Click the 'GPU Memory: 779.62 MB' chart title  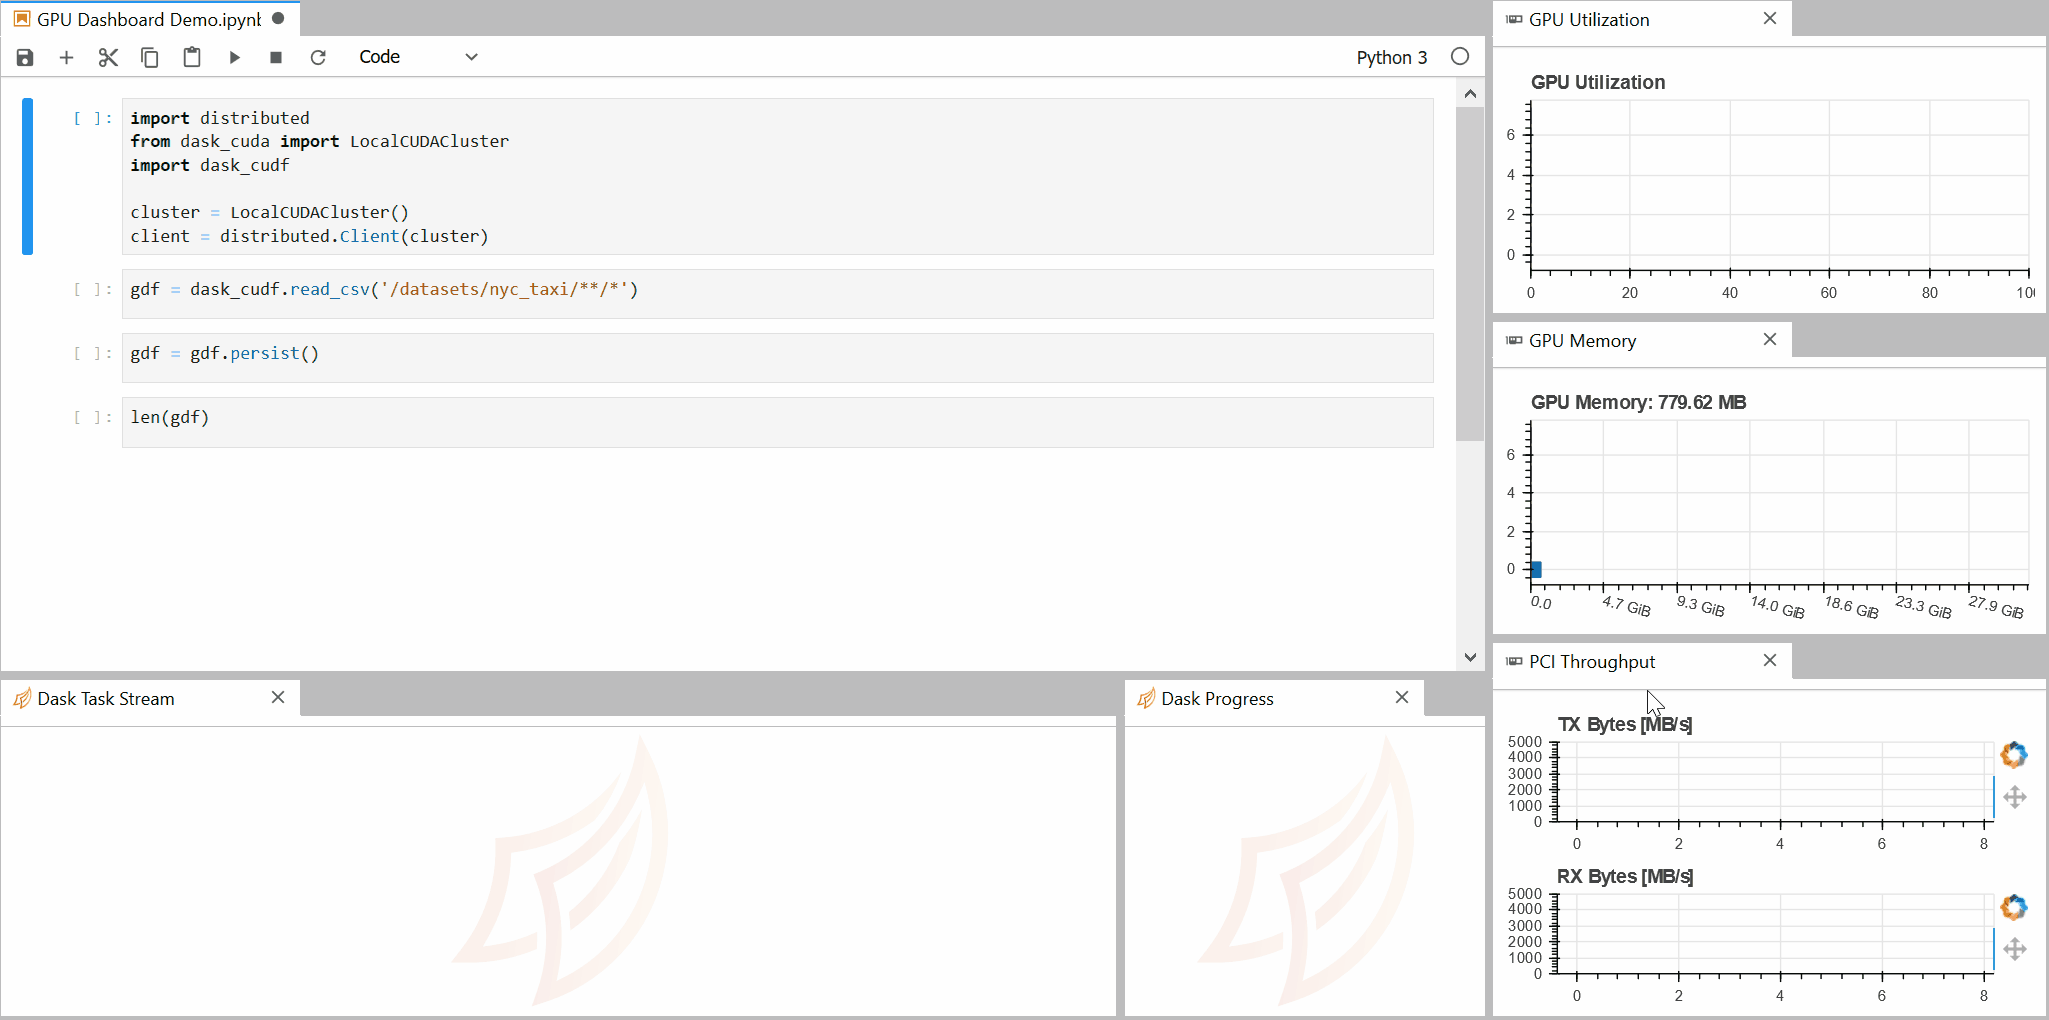coord(1638,403)
